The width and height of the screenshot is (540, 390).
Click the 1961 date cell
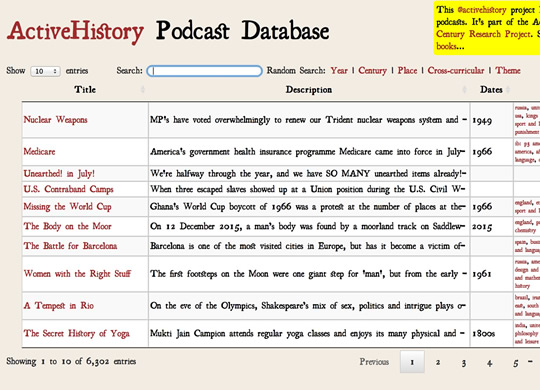(482, 274)
